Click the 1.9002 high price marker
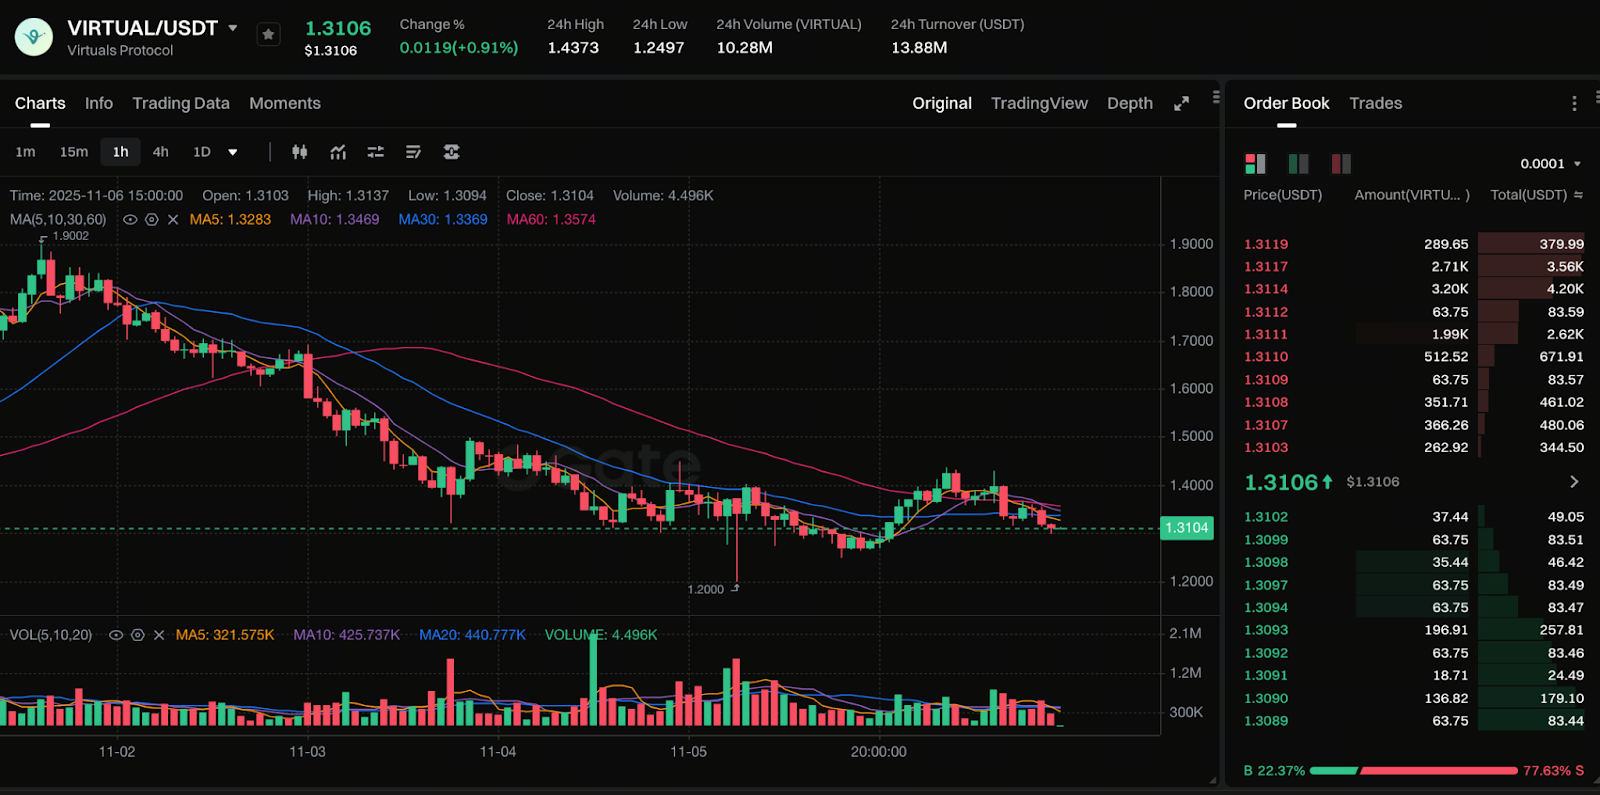This screenshot has height=795, width=1600. (71, 236)
